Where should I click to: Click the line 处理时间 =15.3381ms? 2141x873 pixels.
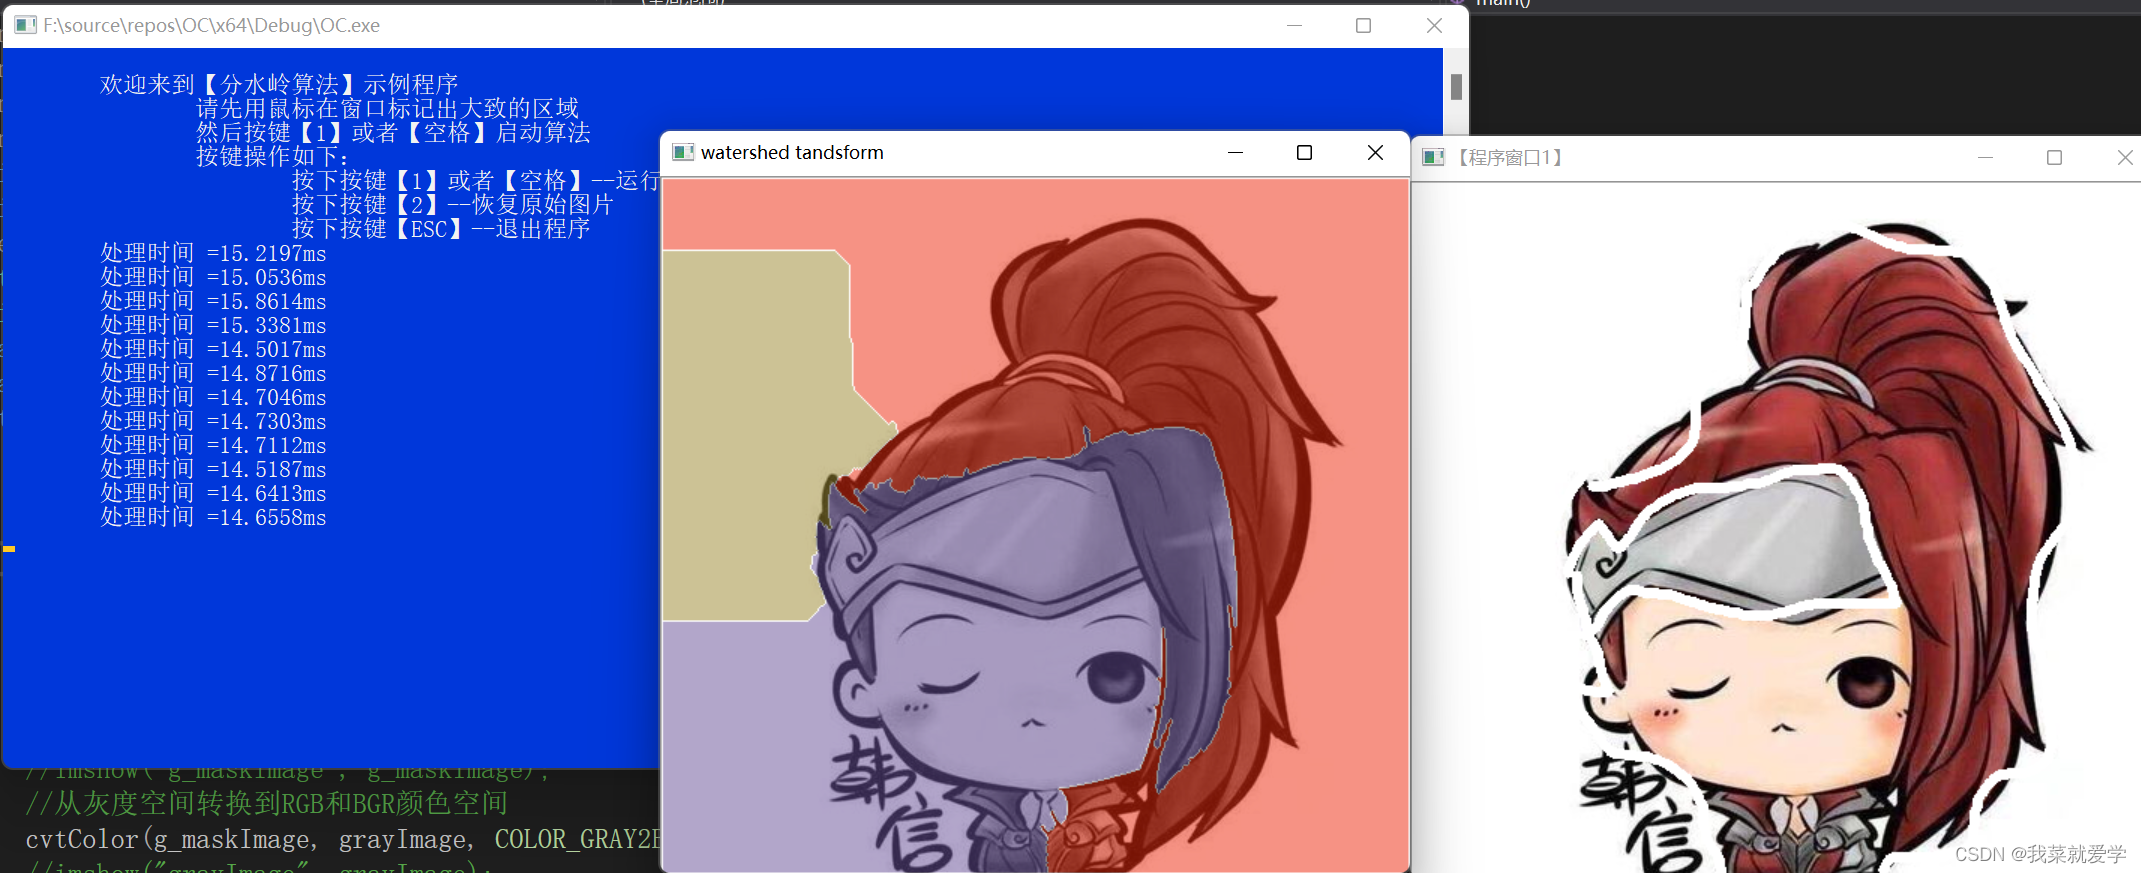[x=213, y=325]
